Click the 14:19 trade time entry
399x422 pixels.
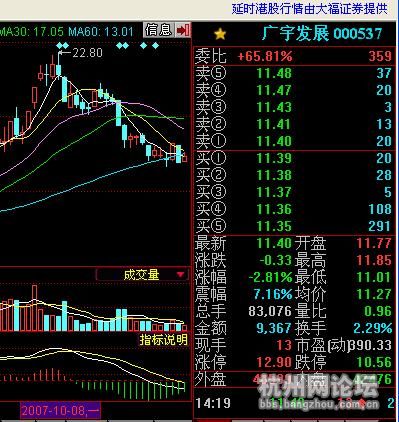[213, 403]
